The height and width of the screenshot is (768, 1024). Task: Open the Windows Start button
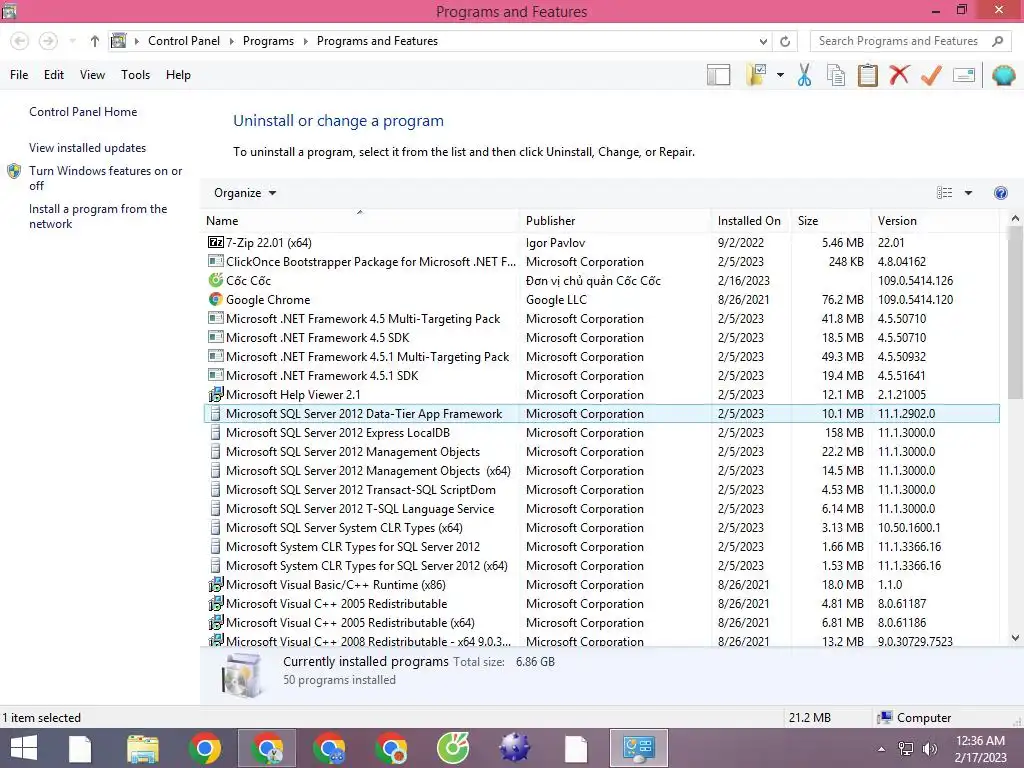point(24,748)
